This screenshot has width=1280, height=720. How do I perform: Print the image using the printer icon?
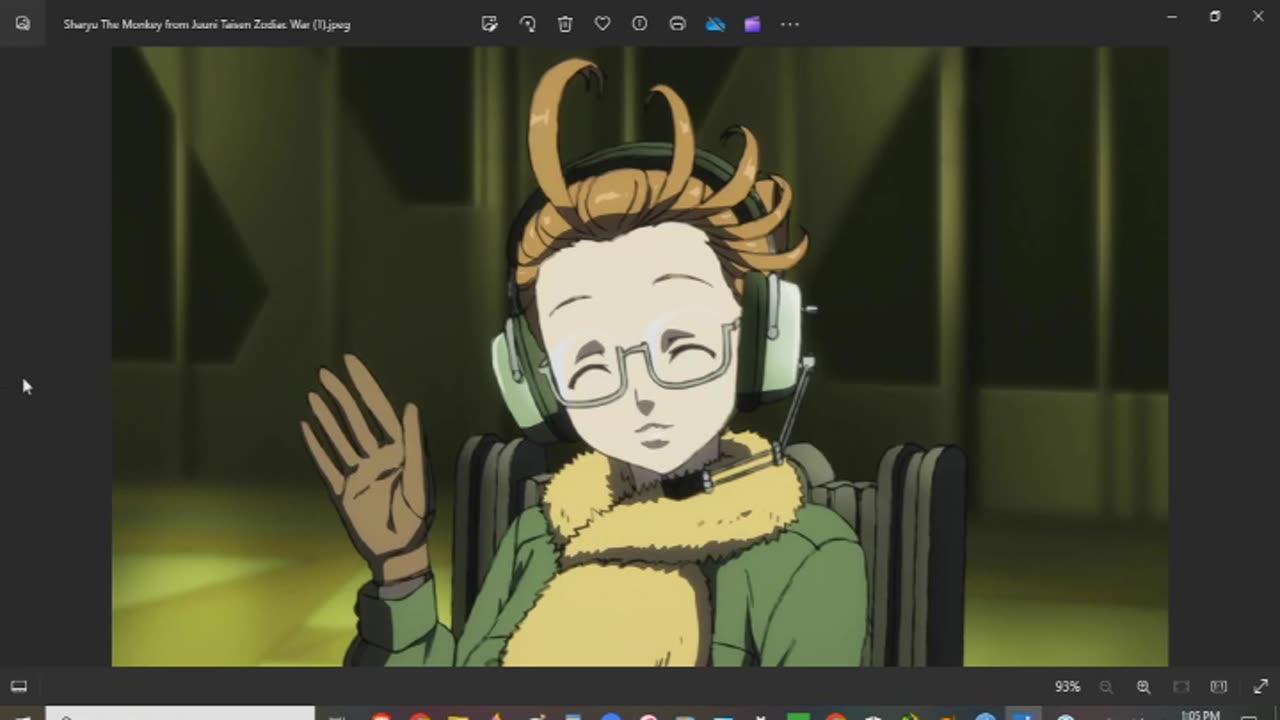tap(677, 24)
